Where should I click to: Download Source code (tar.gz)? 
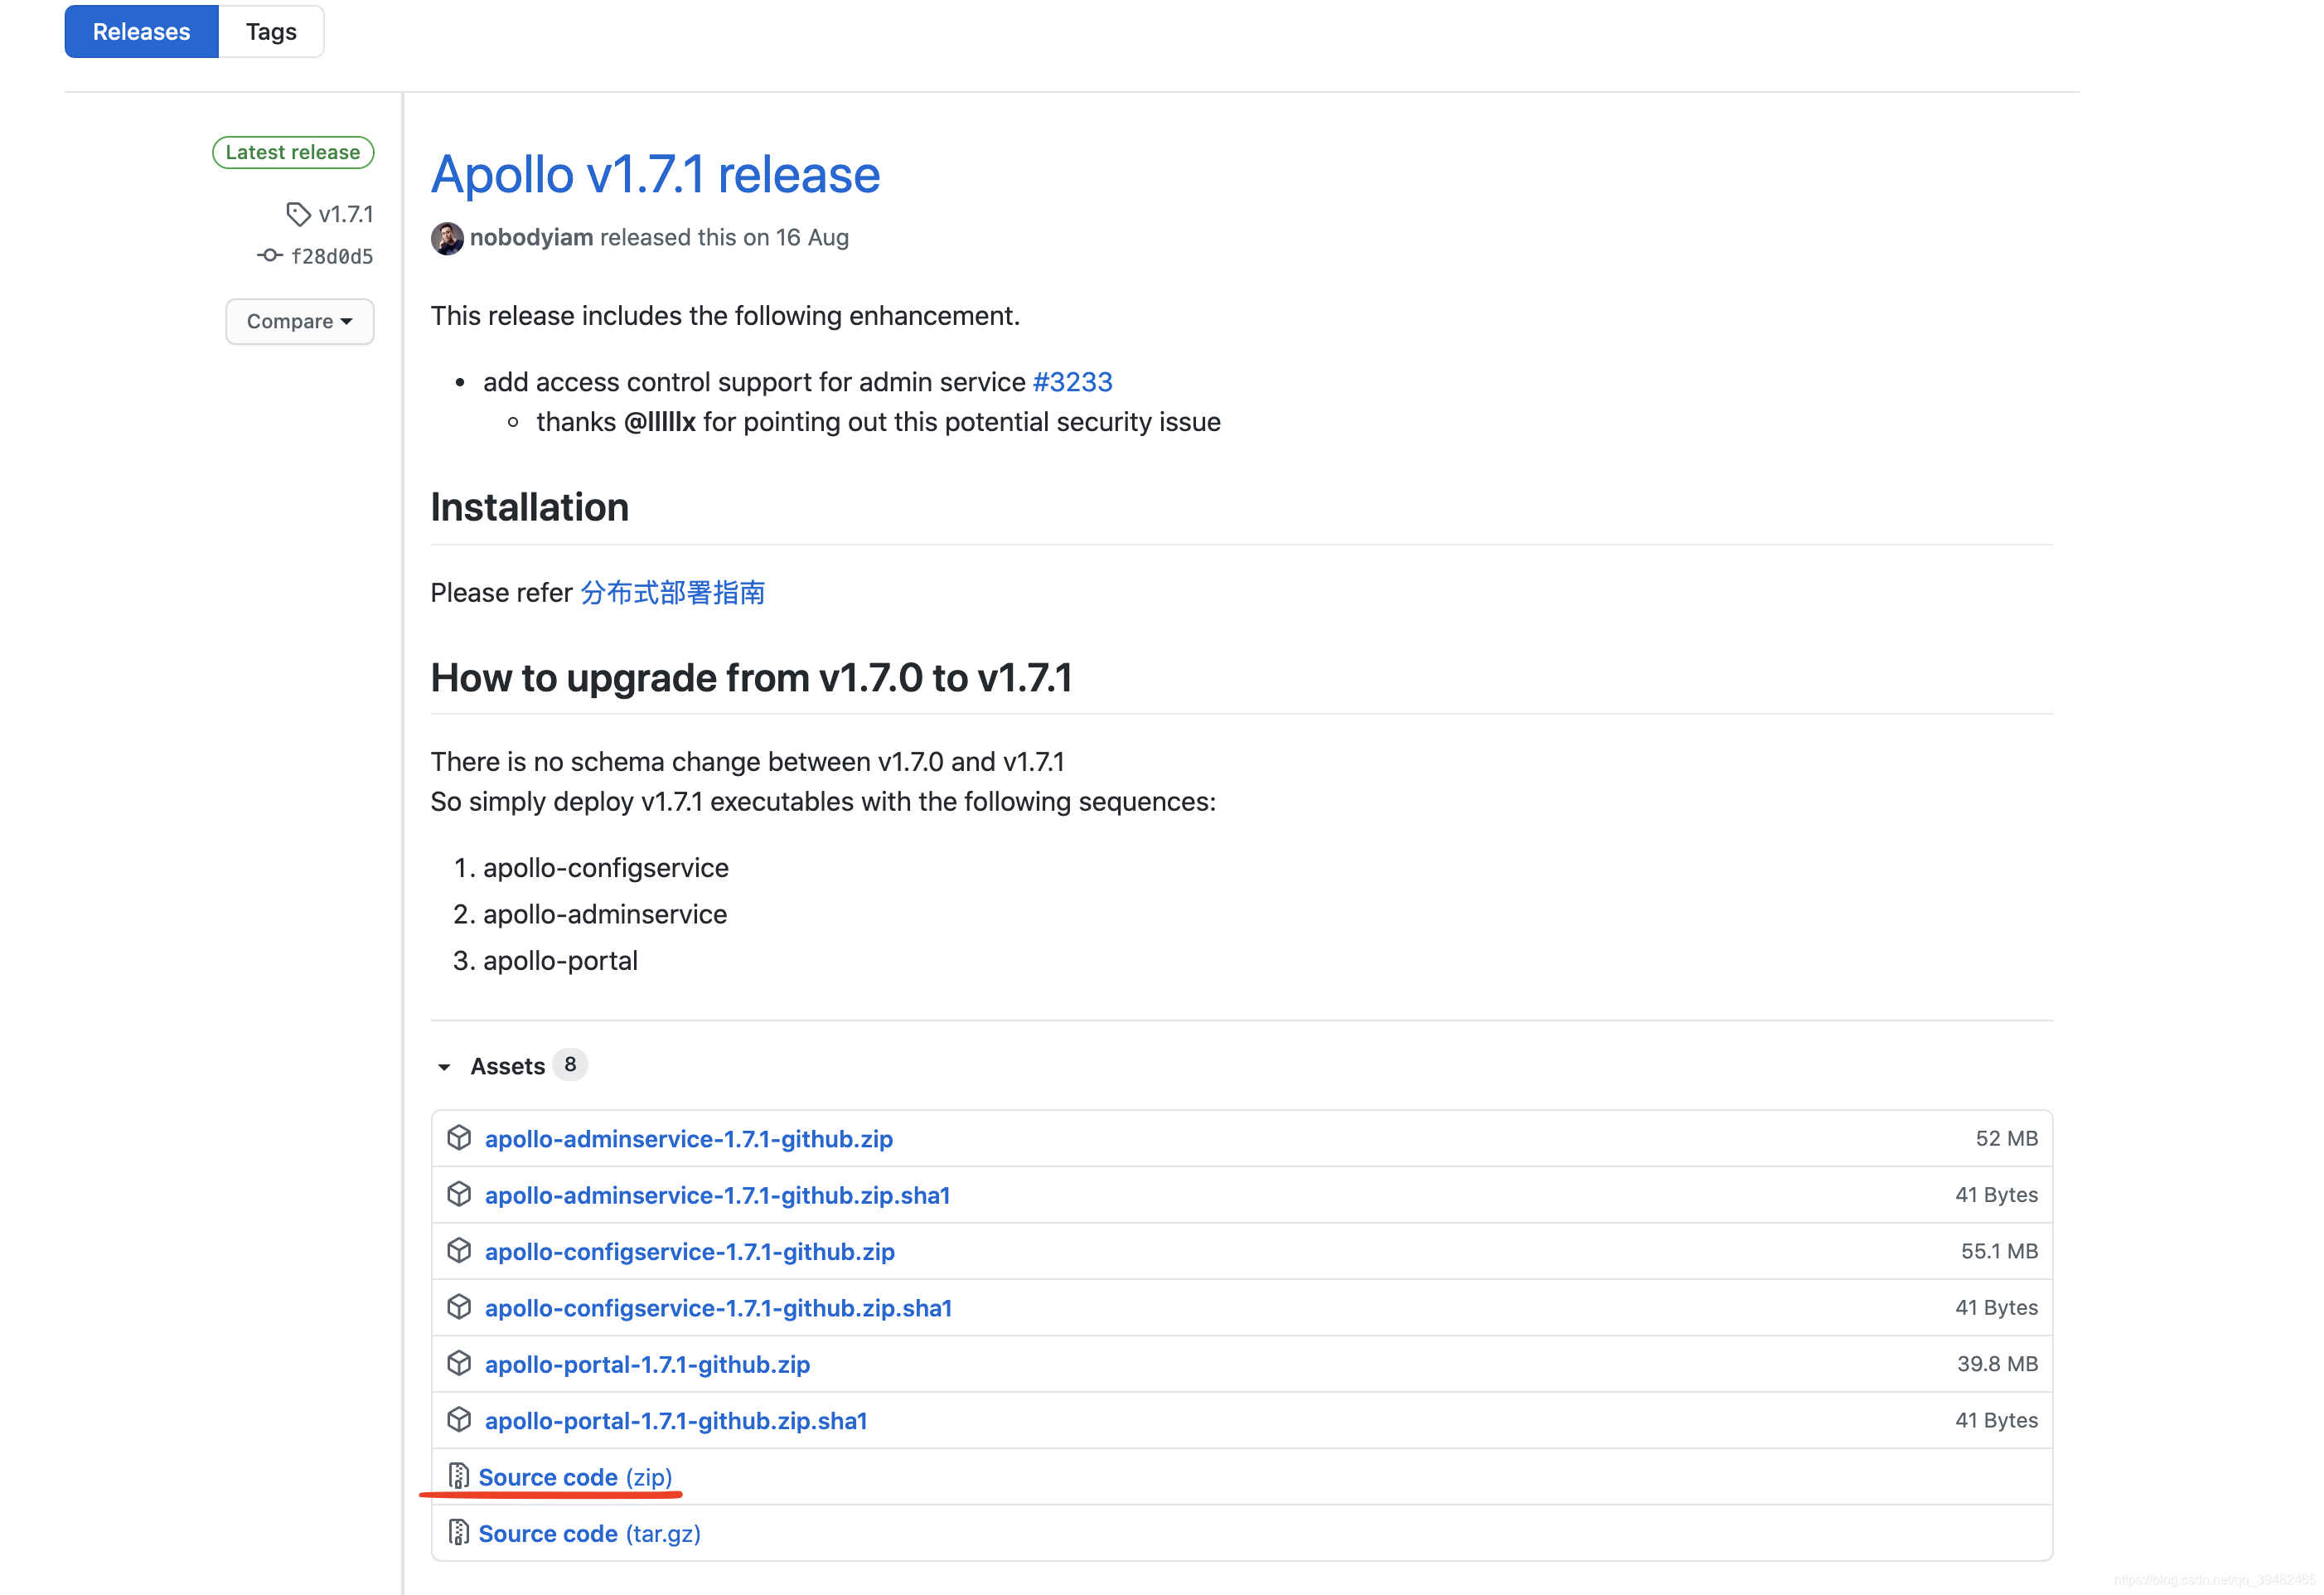[x=589, y=1533]
